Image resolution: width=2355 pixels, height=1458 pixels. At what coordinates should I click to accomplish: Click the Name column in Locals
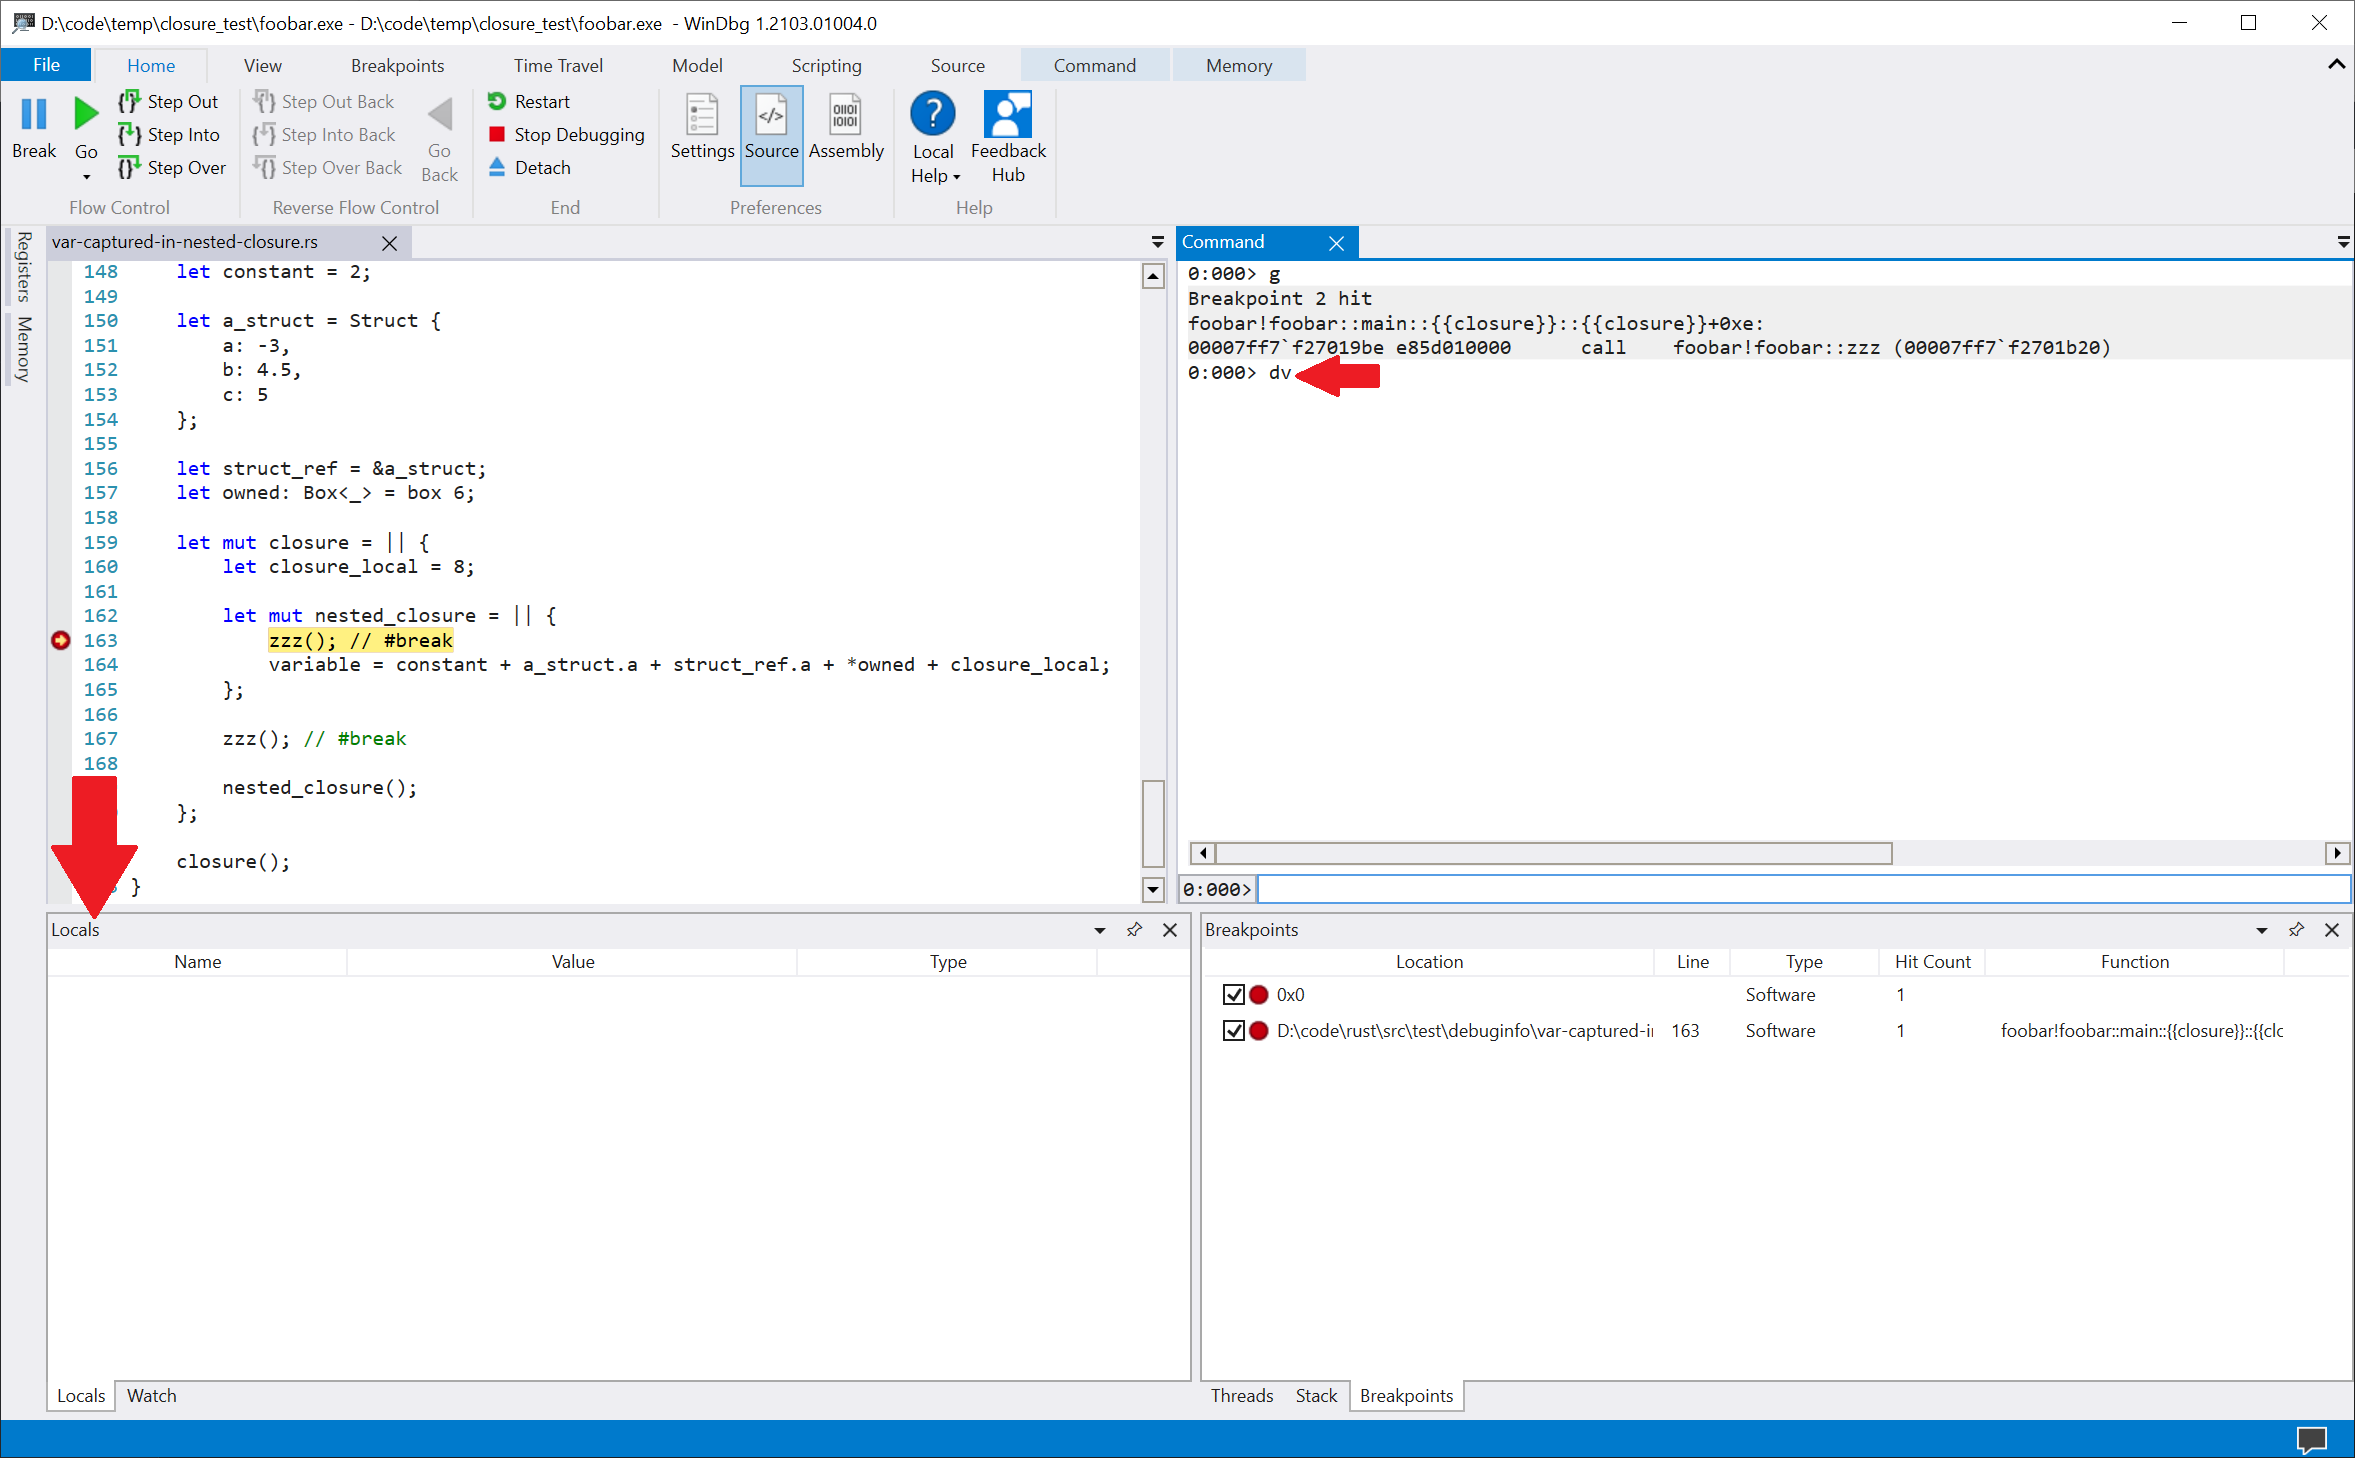click(x=198, y=961)
